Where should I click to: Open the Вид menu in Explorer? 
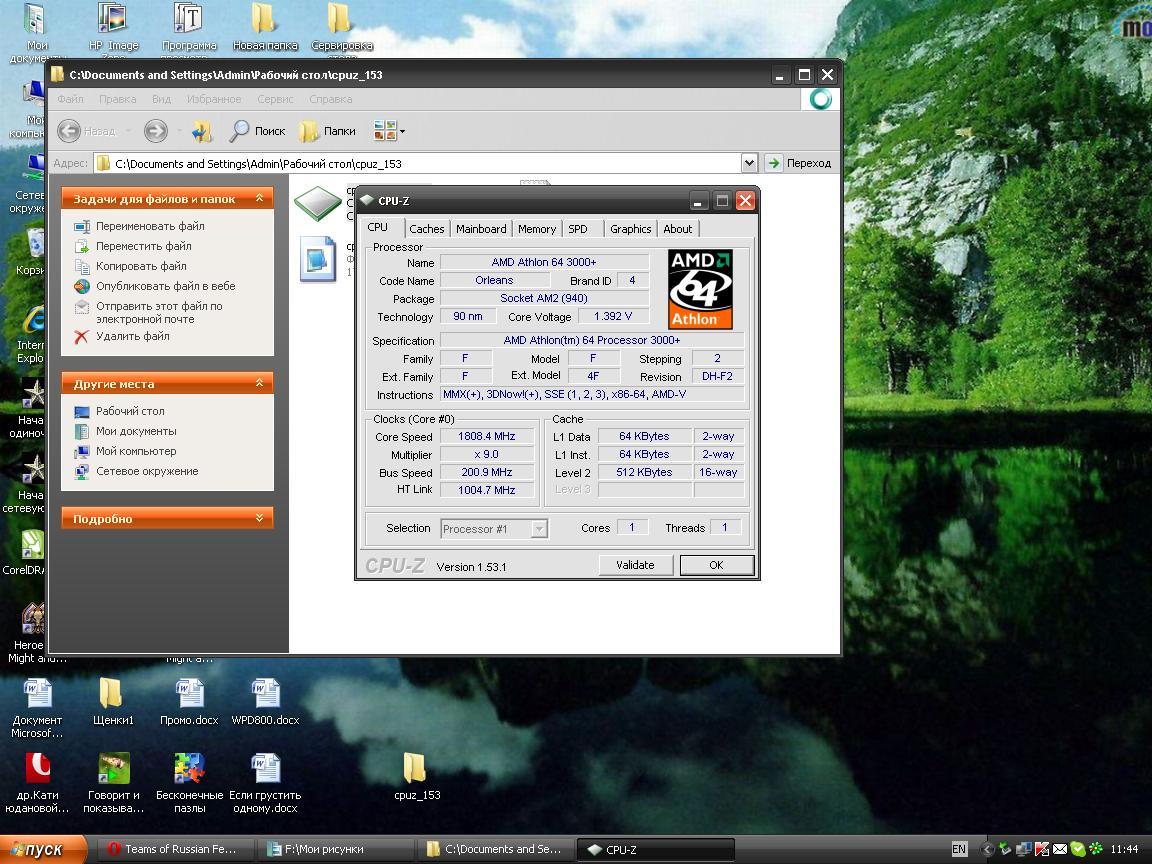[162, 99]
